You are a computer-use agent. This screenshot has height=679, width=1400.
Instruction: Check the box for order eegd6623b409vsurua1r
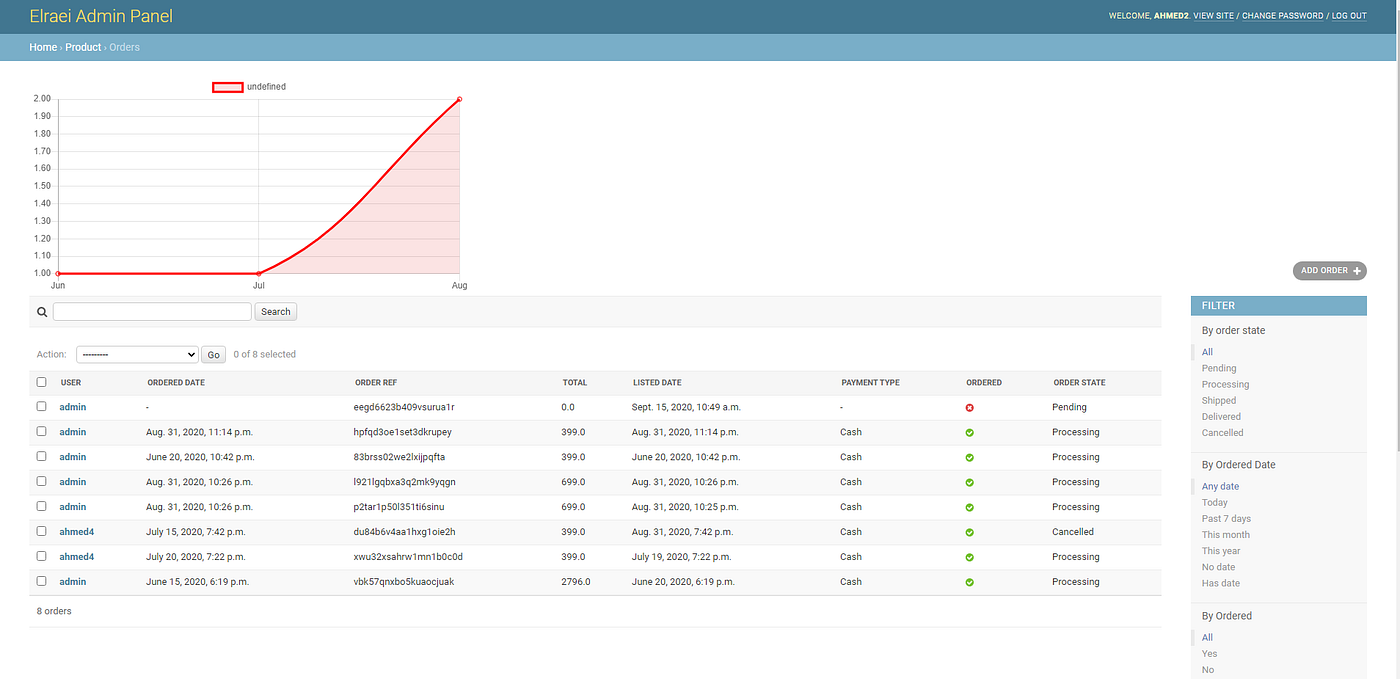[42, 407]
